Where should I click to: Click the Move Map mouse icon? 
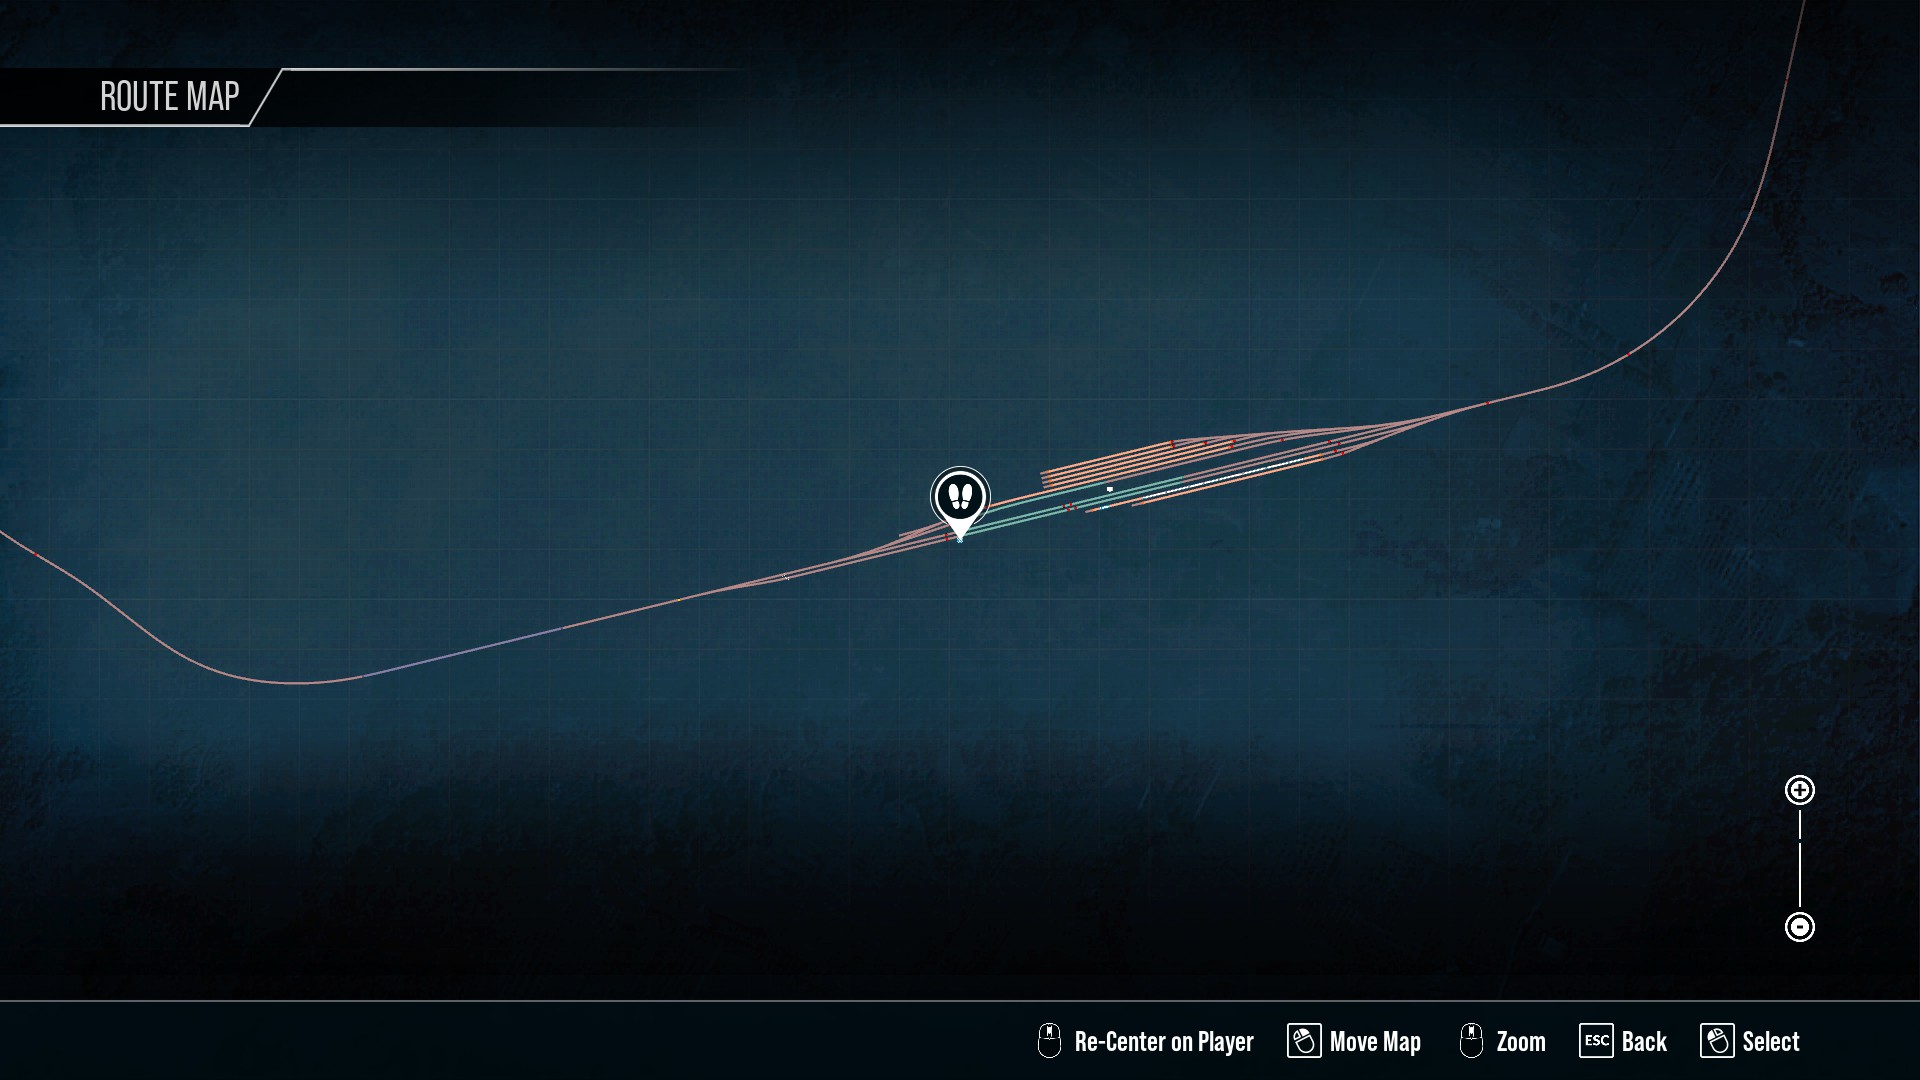pos(1303,1041)
